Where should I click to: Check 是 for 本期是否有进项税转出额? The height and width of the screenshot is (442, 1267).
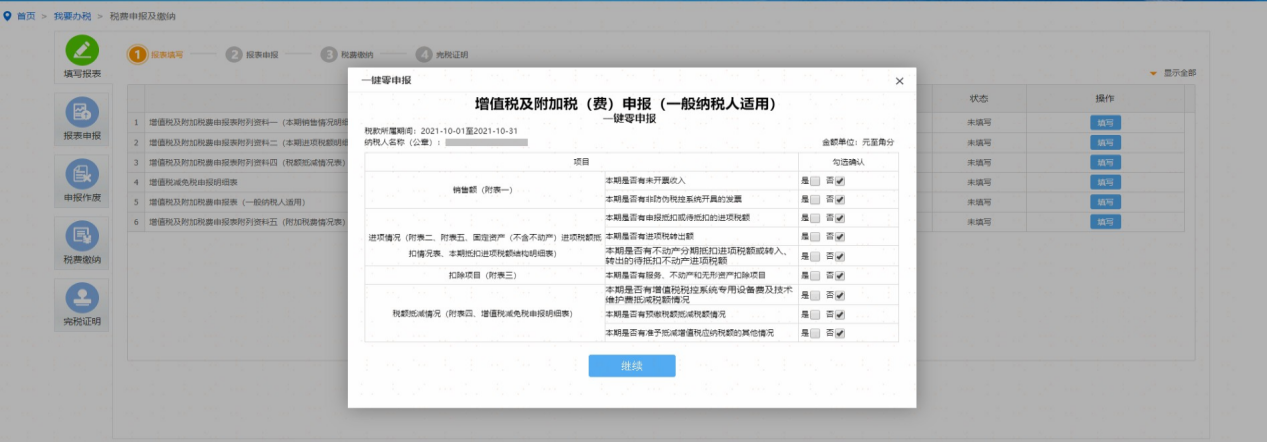(815, 236)
